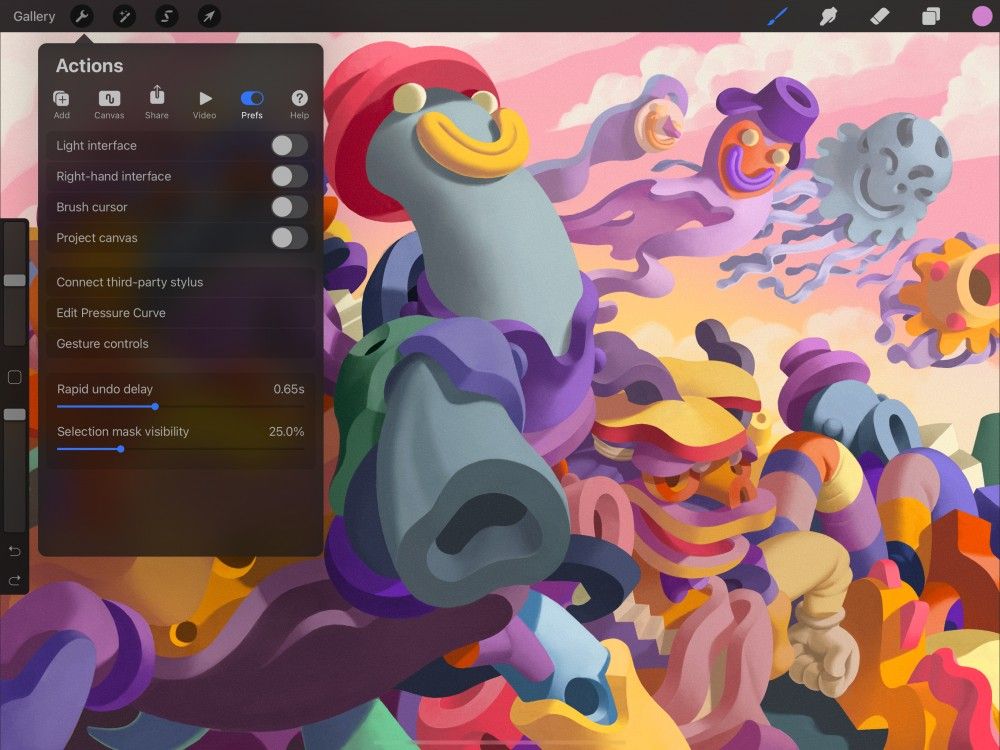Activate the Transform arrow tool
This screenshot has height=750, width=1000.
coord(209,16)
